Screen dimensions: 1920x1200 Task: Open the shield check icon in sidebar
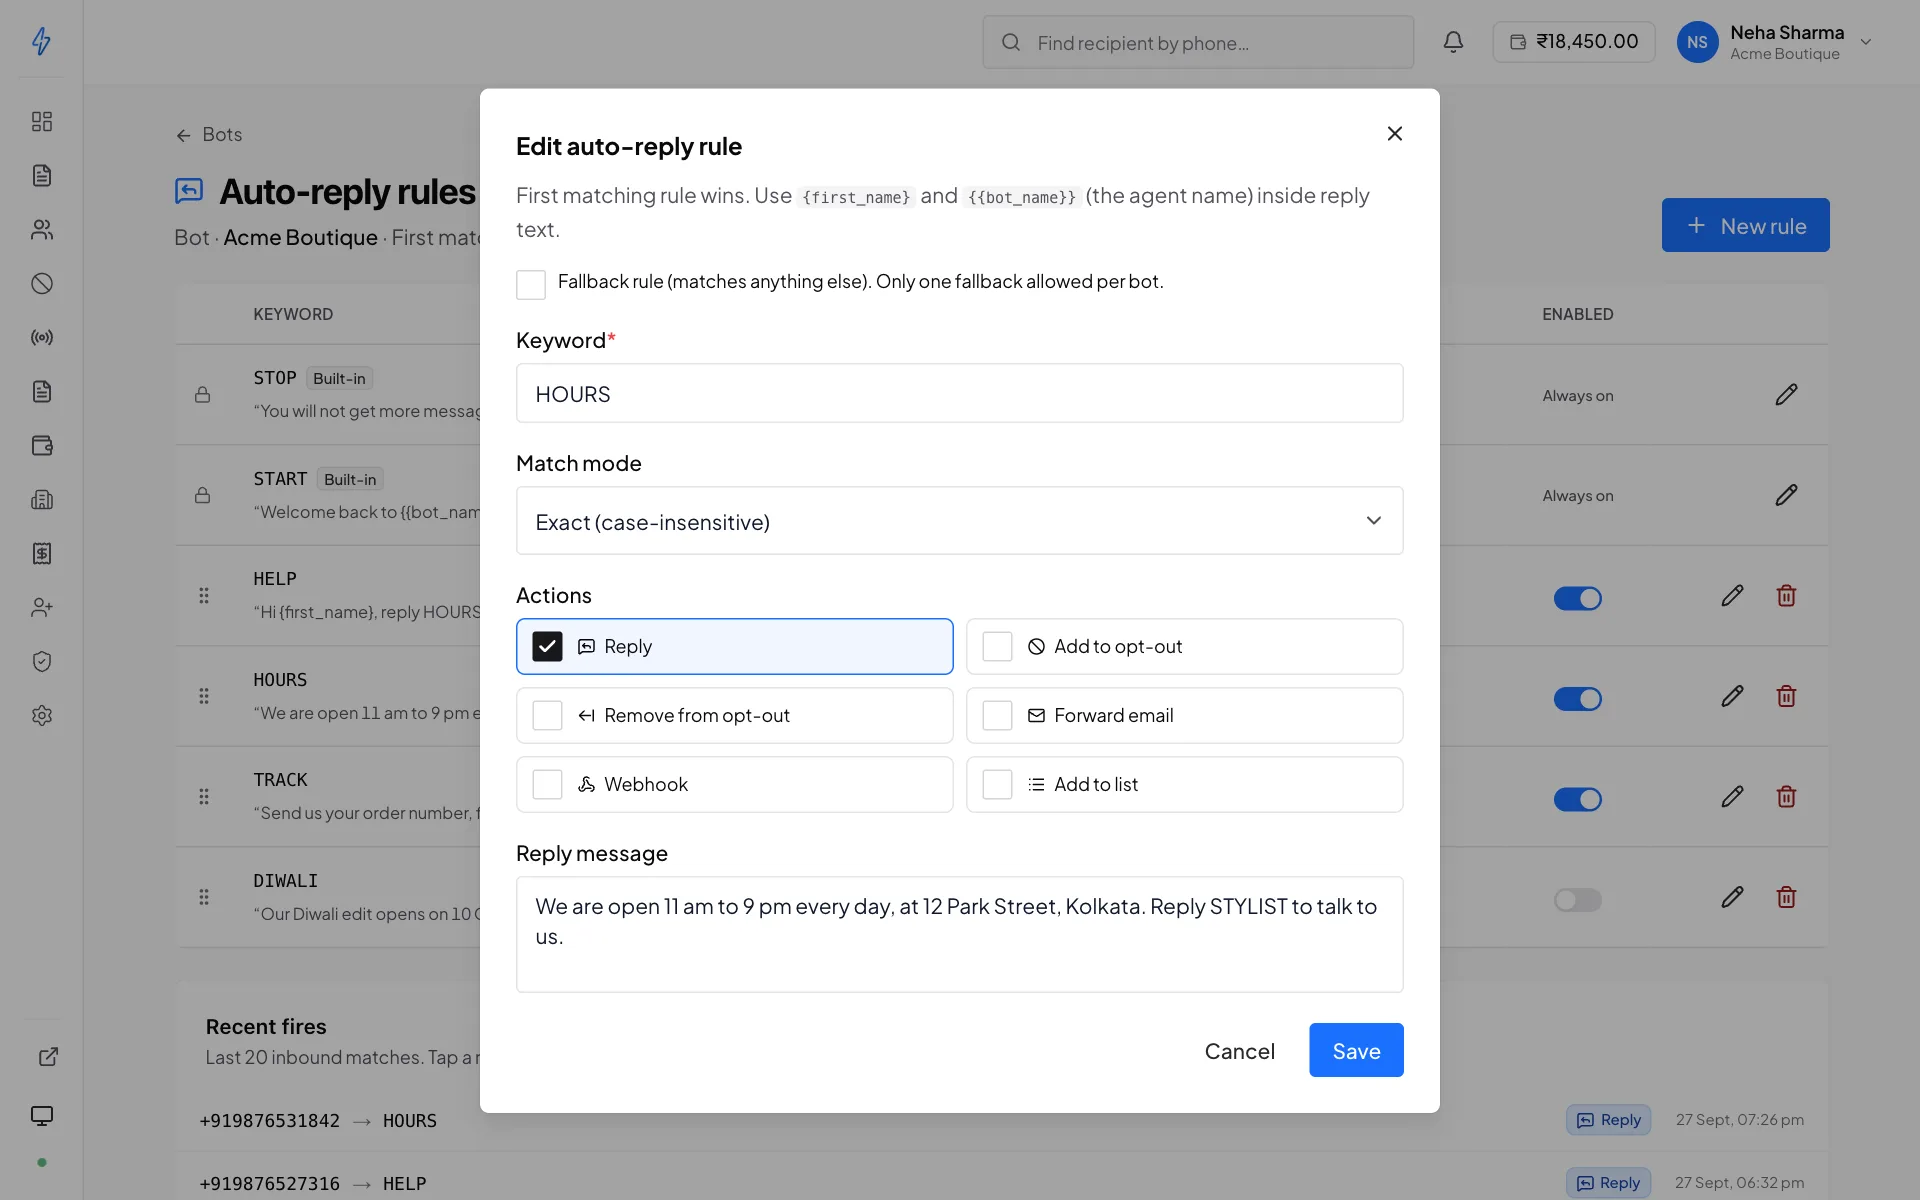click(41, 661)
